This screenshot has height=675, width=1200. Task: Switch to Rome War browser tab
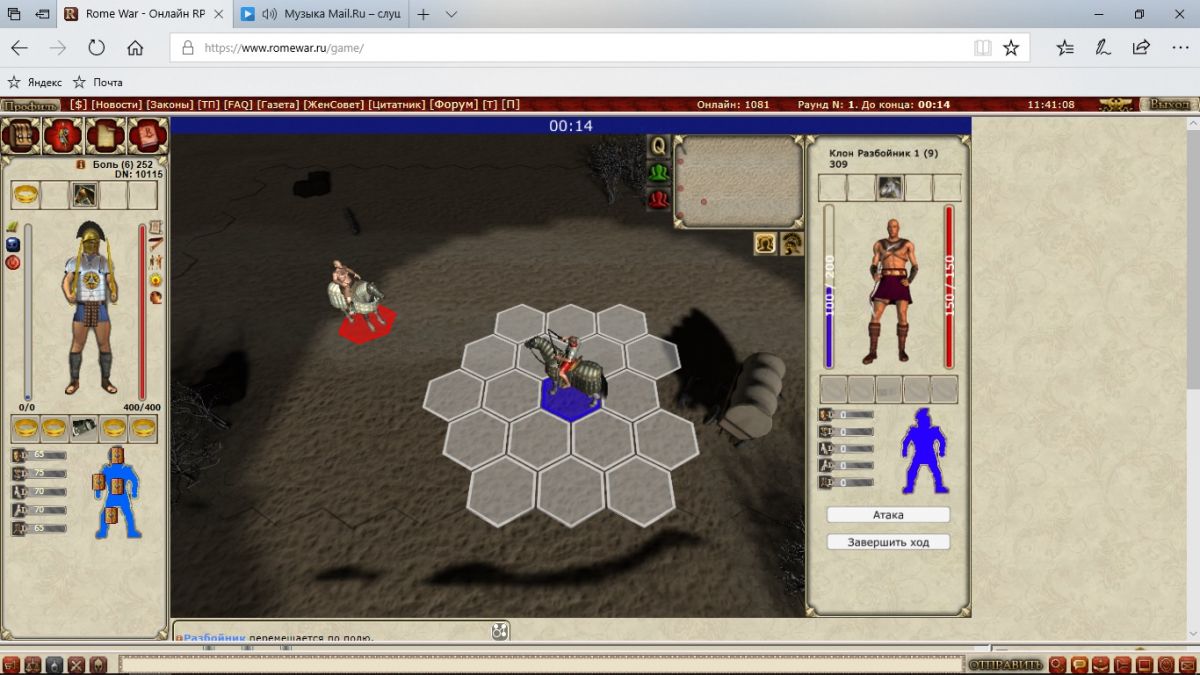point(146,15)
